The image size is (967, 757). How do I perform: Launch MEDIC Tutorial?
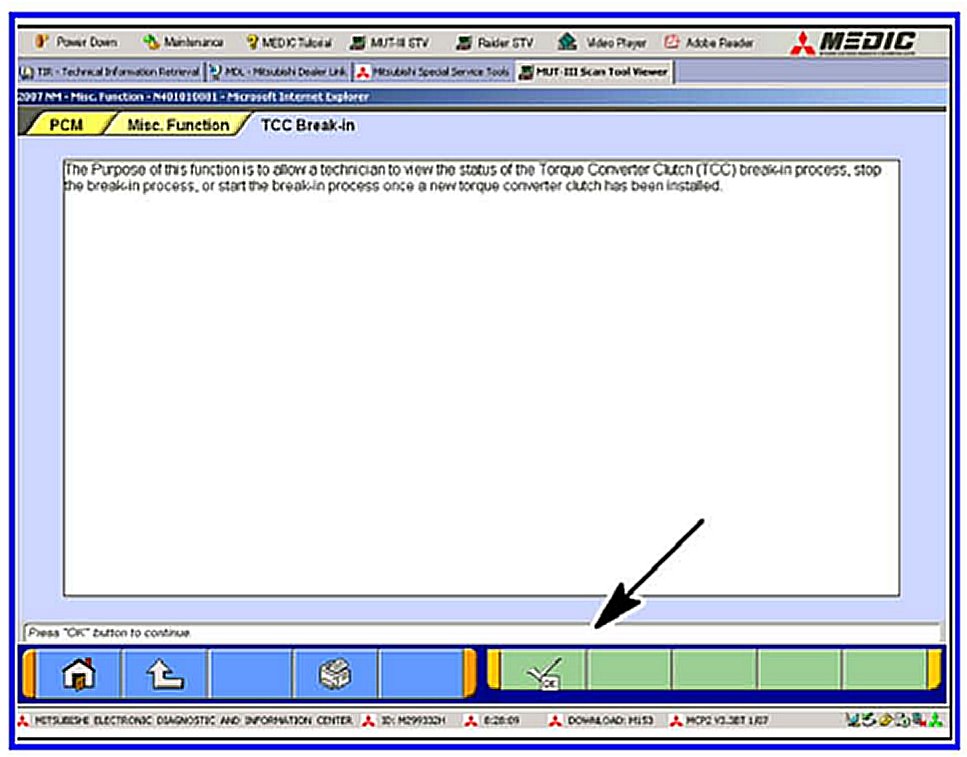click(289, 43)
